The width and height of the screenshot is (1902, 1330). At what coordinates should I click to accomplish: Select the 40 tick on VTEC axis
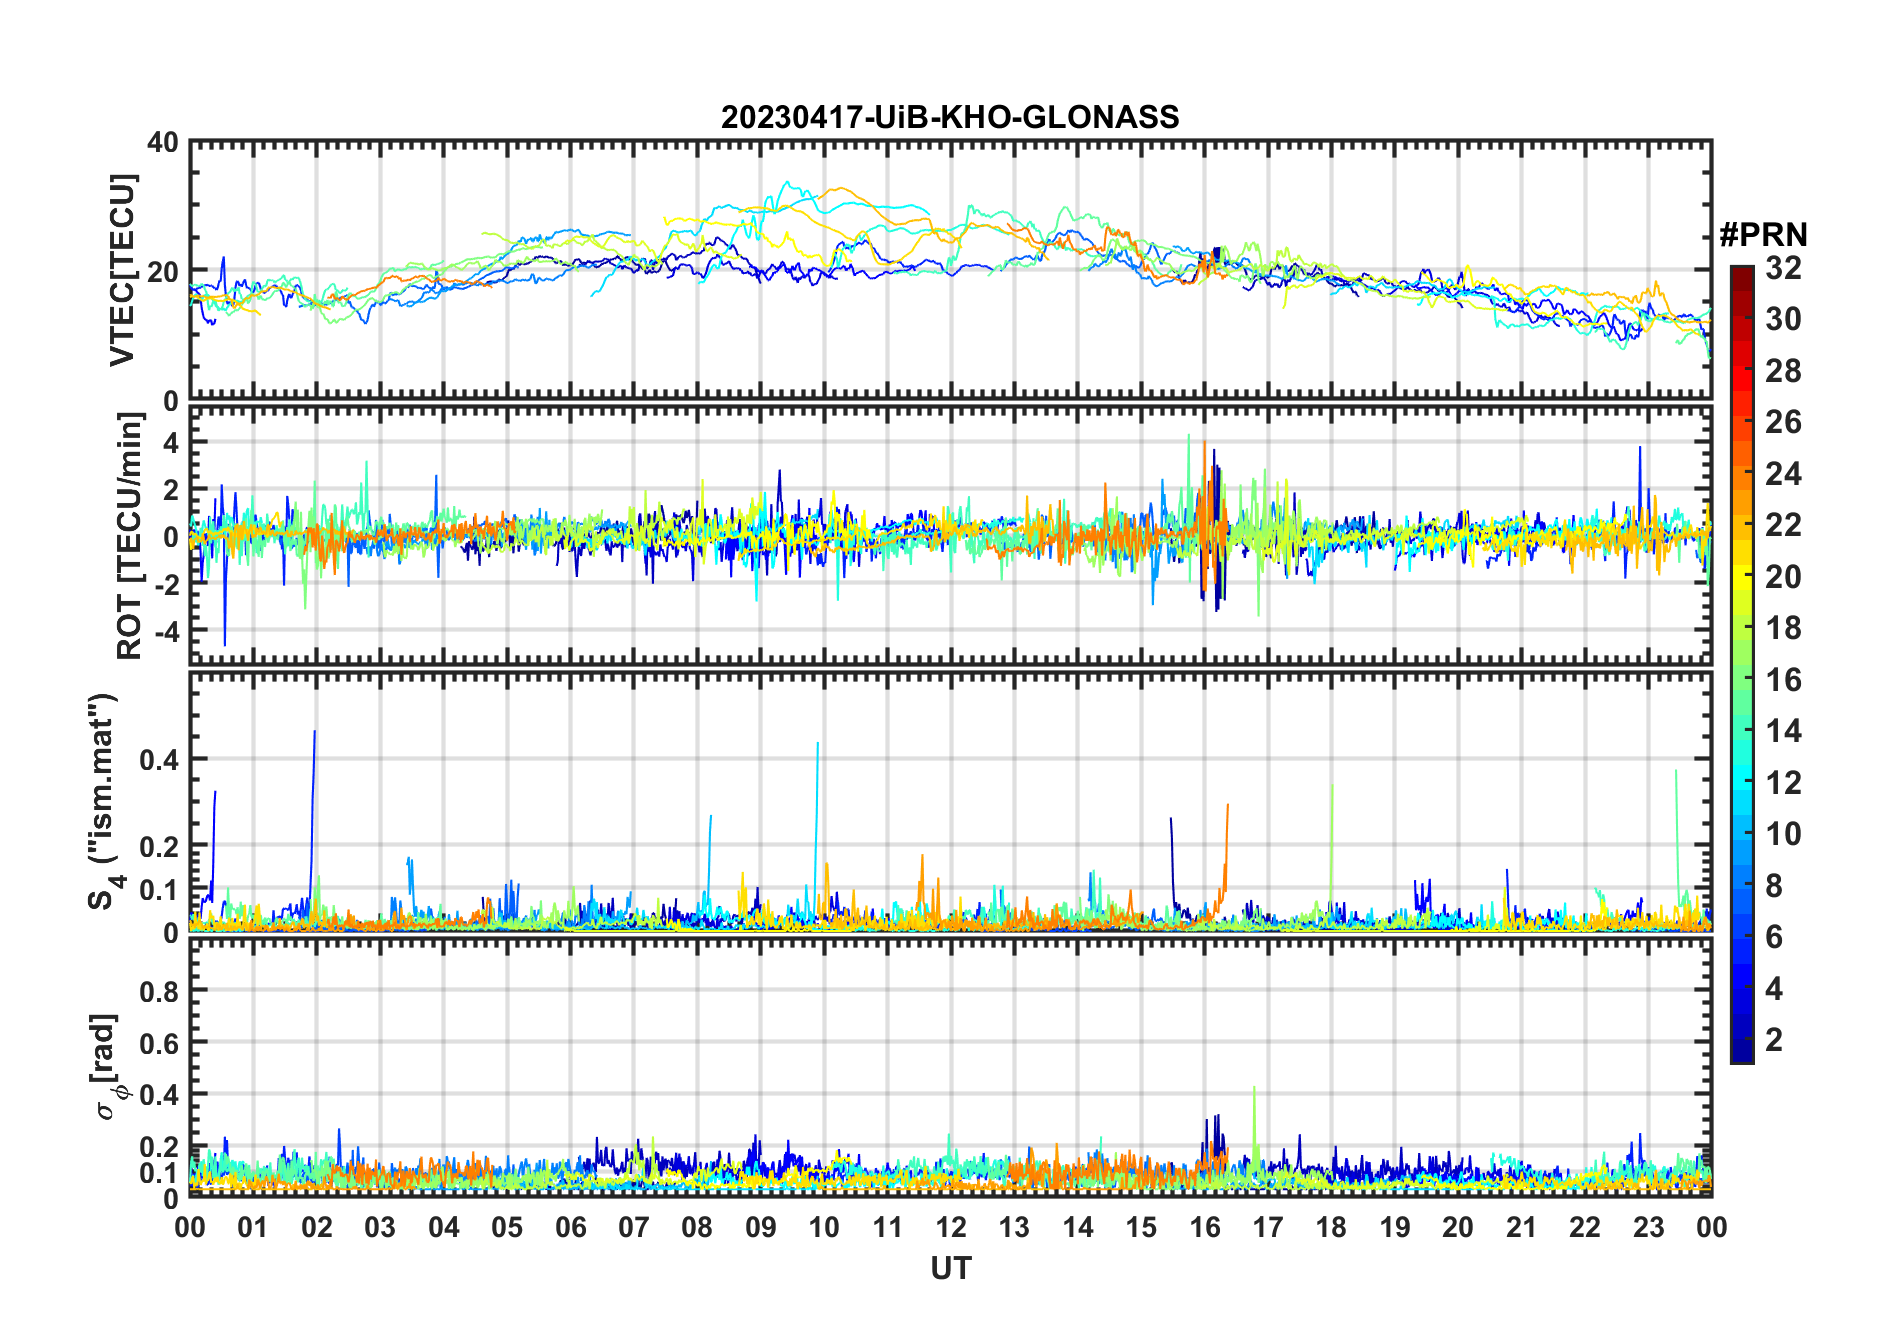pos(163,143)
